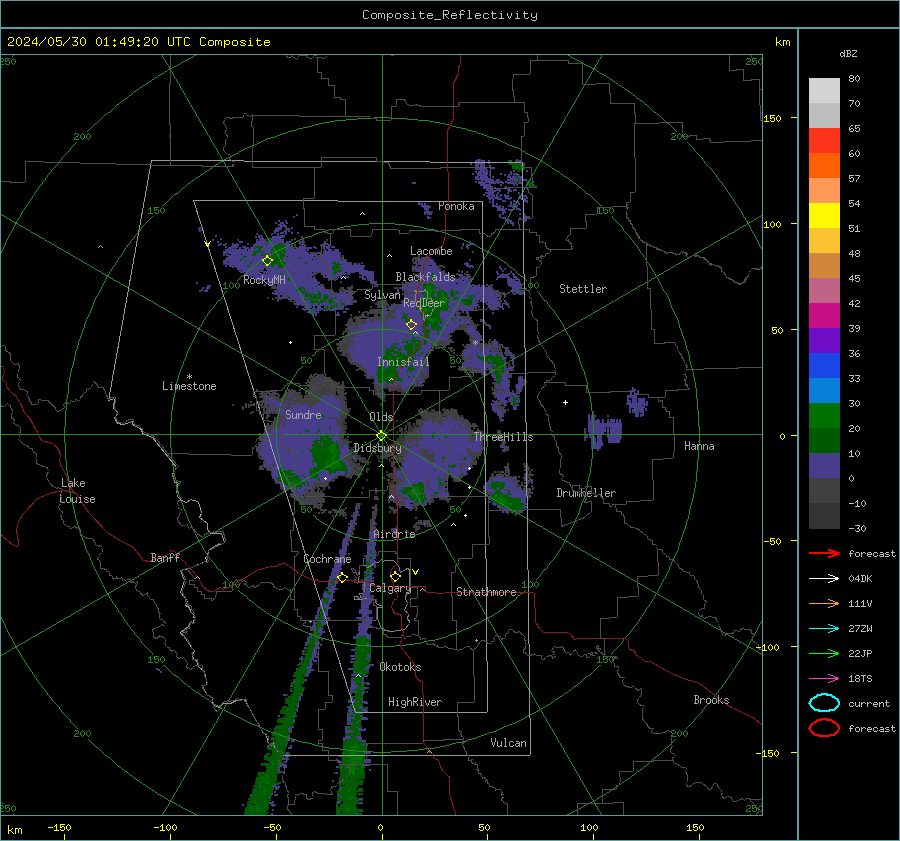
Task: Select the 30 dBZ light-blue swatch
Action: click(824, 390)
